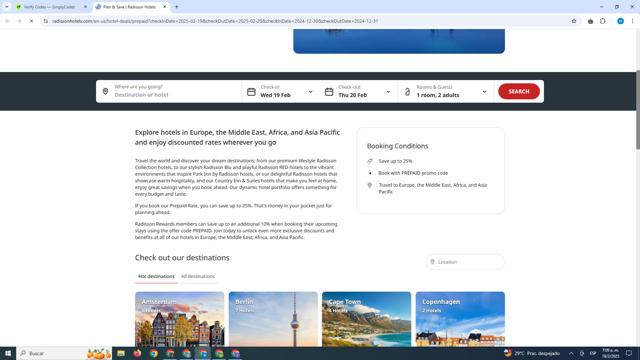Click 1 room, 2 adults text

(438, 95)
